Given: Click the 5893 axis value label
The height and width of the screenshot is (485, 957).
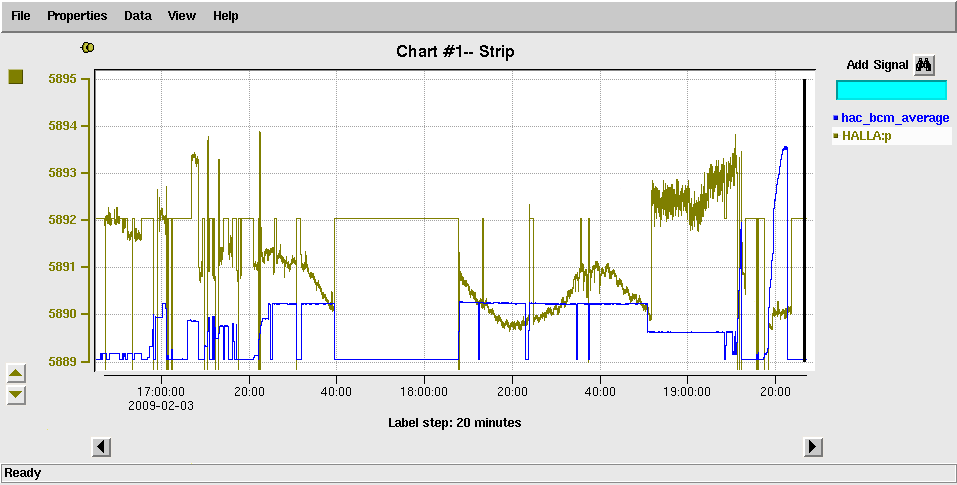Looking at the screenshot, I should pyautogui.click(x=62, y=173).
